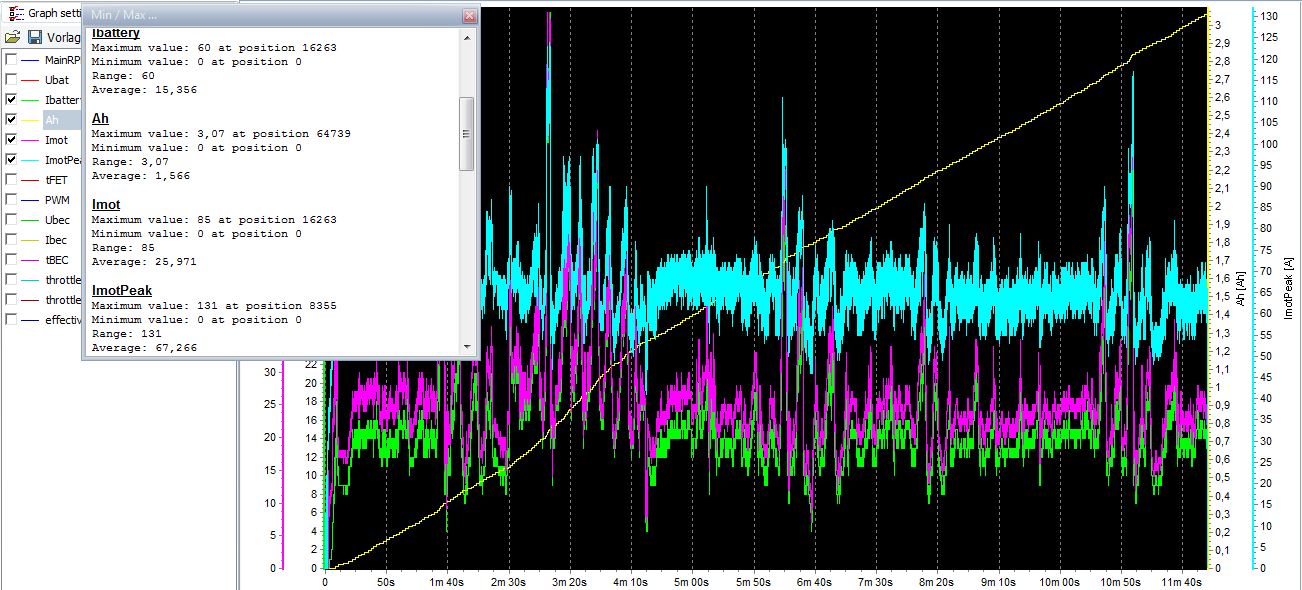Select the highlighted Ah list entry
1302x590 pixels.
(52, 120)
